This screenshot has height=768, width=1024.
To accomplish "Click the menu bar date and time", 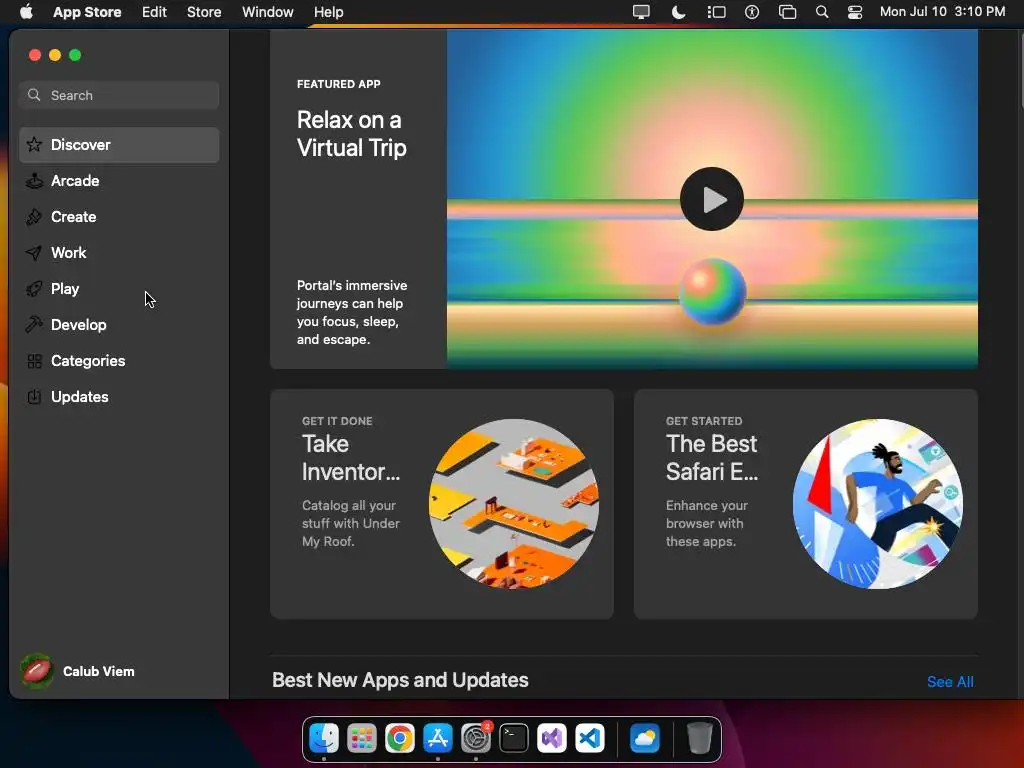I will (x=942, y=12).
